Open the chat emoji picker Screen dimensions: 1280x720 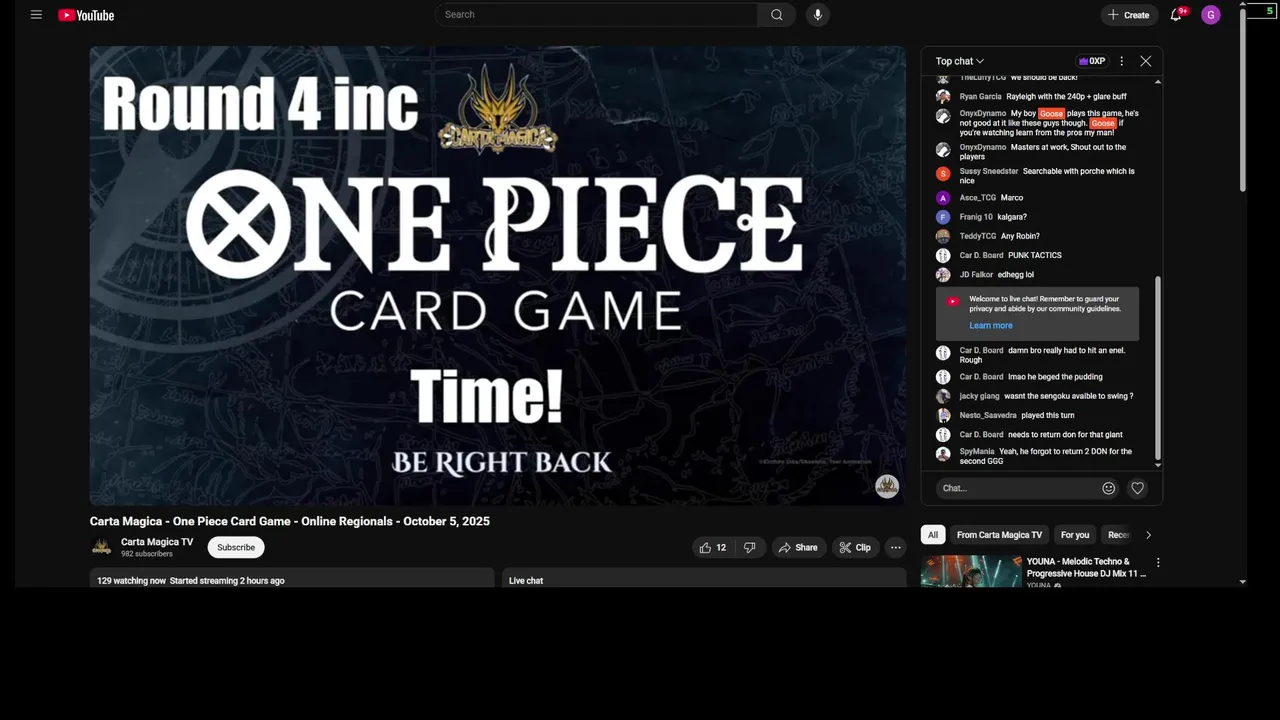pyautogui.click(x=1108, y=488)
